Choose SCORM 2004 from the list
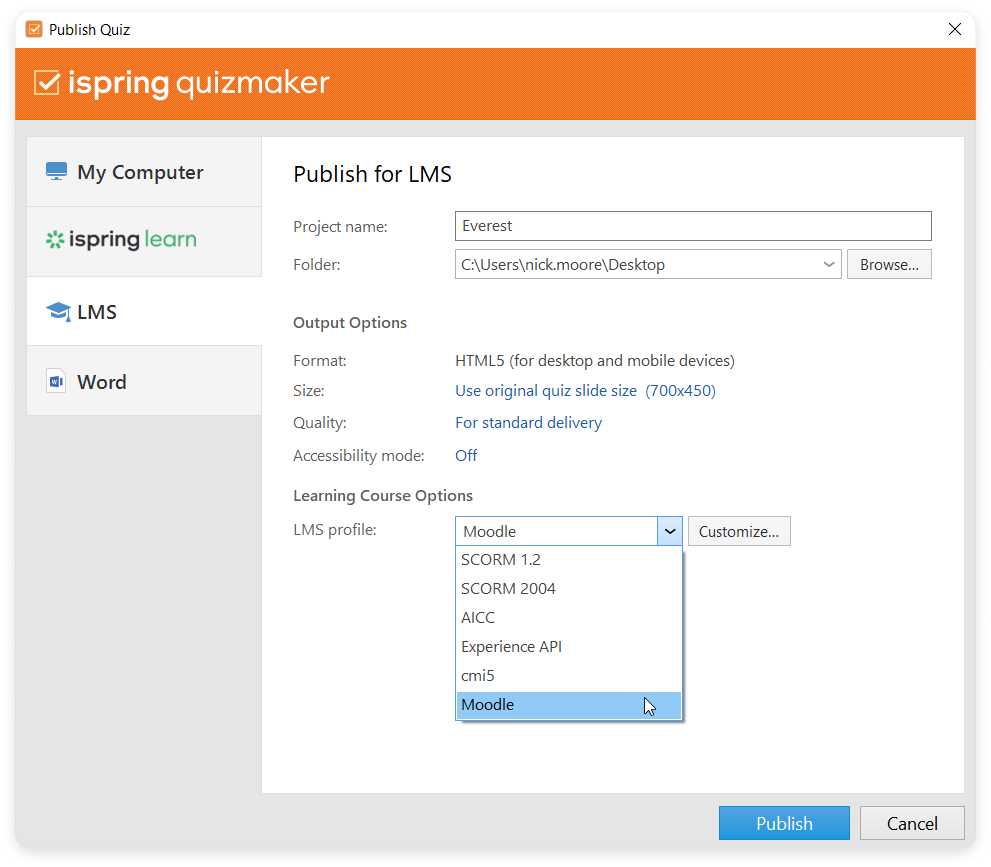This screenshot has height=867, width=991. (x=568, y=588)
